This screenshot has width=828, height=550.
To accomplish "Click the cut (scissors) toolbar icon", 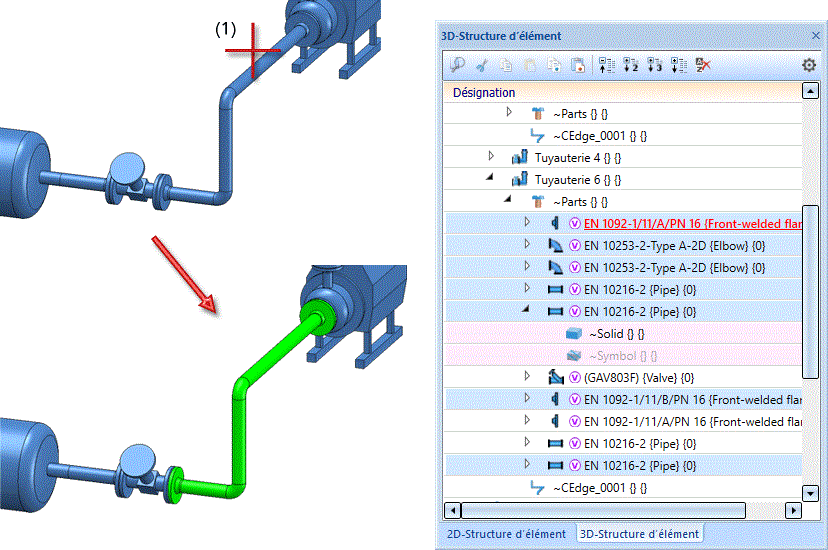I will (482, 65).
